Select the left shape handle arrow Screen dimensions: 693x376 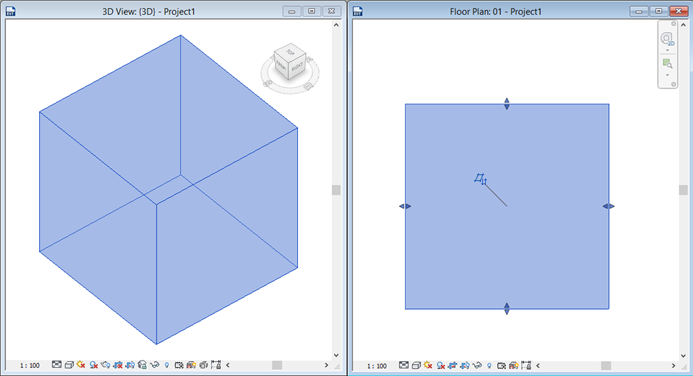tap(405, 206)
